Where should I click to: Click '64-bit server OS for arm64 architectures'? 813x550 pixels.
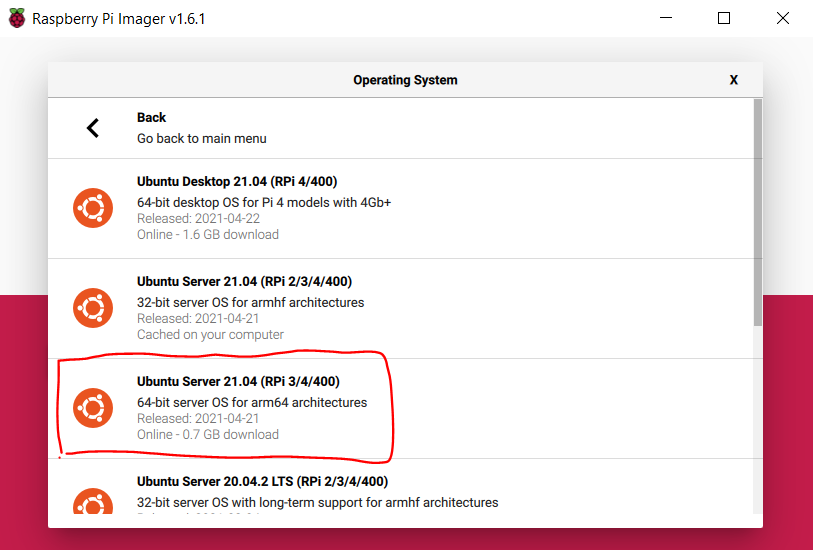[x=252, y=402]
